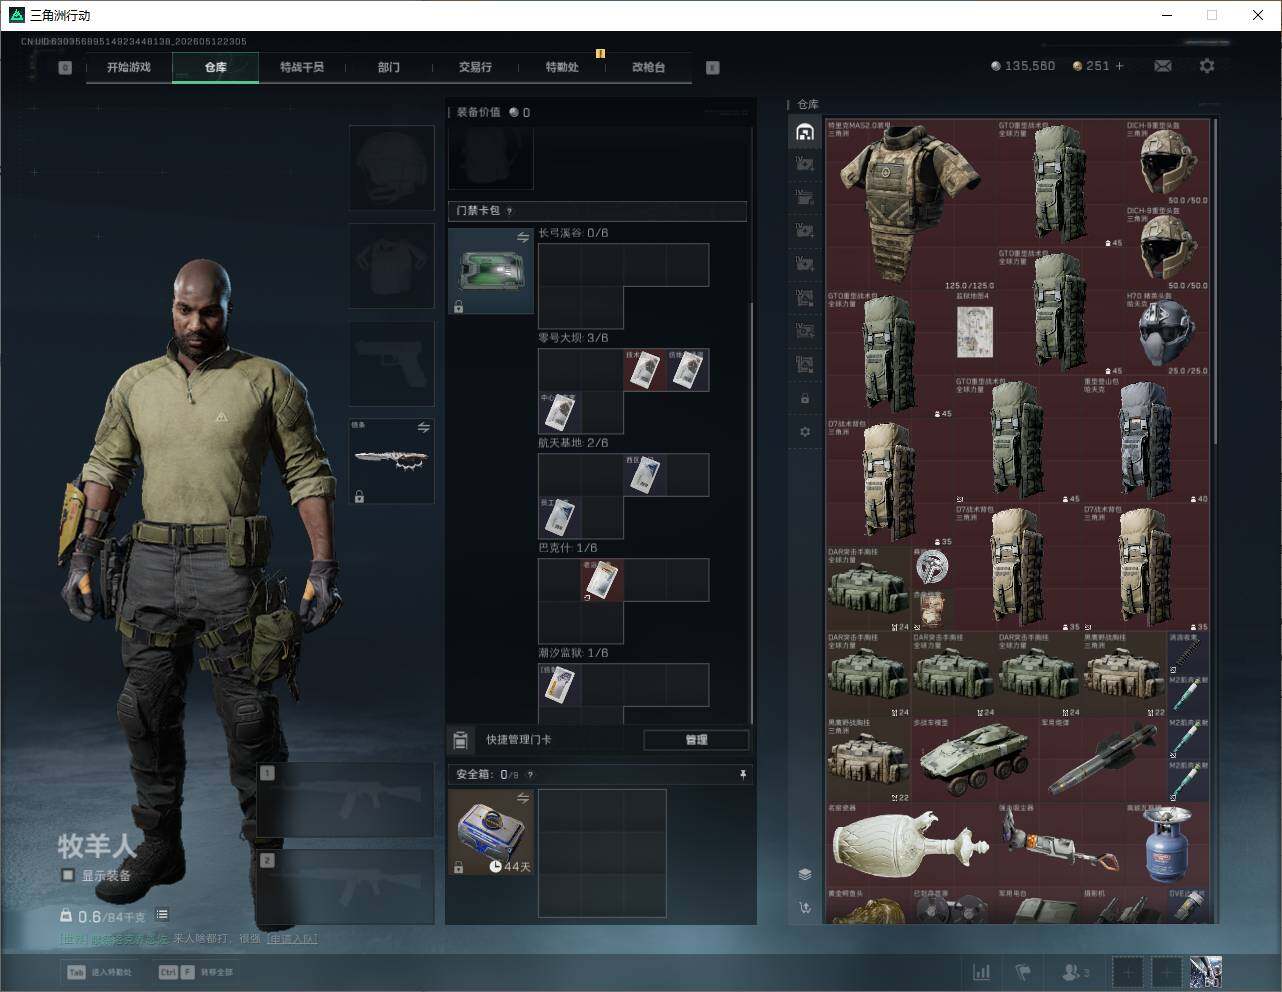Select the empty helmet equipment slot
The image size is (1282, 992).
(392, 167)
